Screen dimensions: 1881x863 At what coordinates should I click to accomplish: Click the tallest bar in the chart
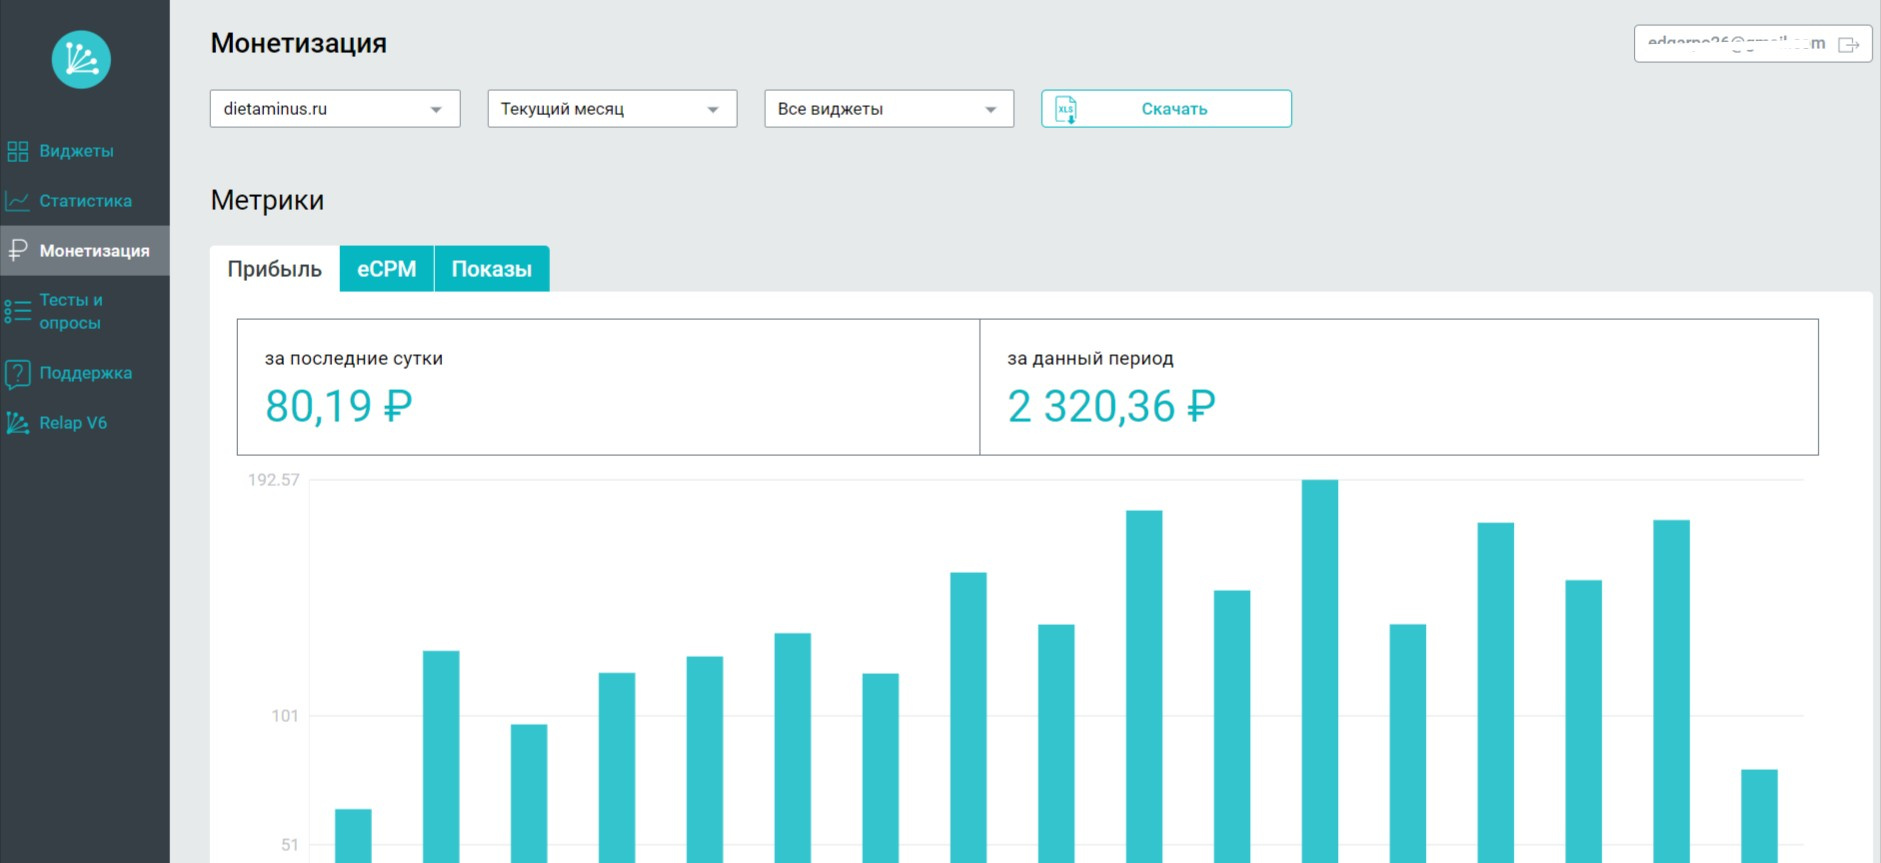[1320, 671]
